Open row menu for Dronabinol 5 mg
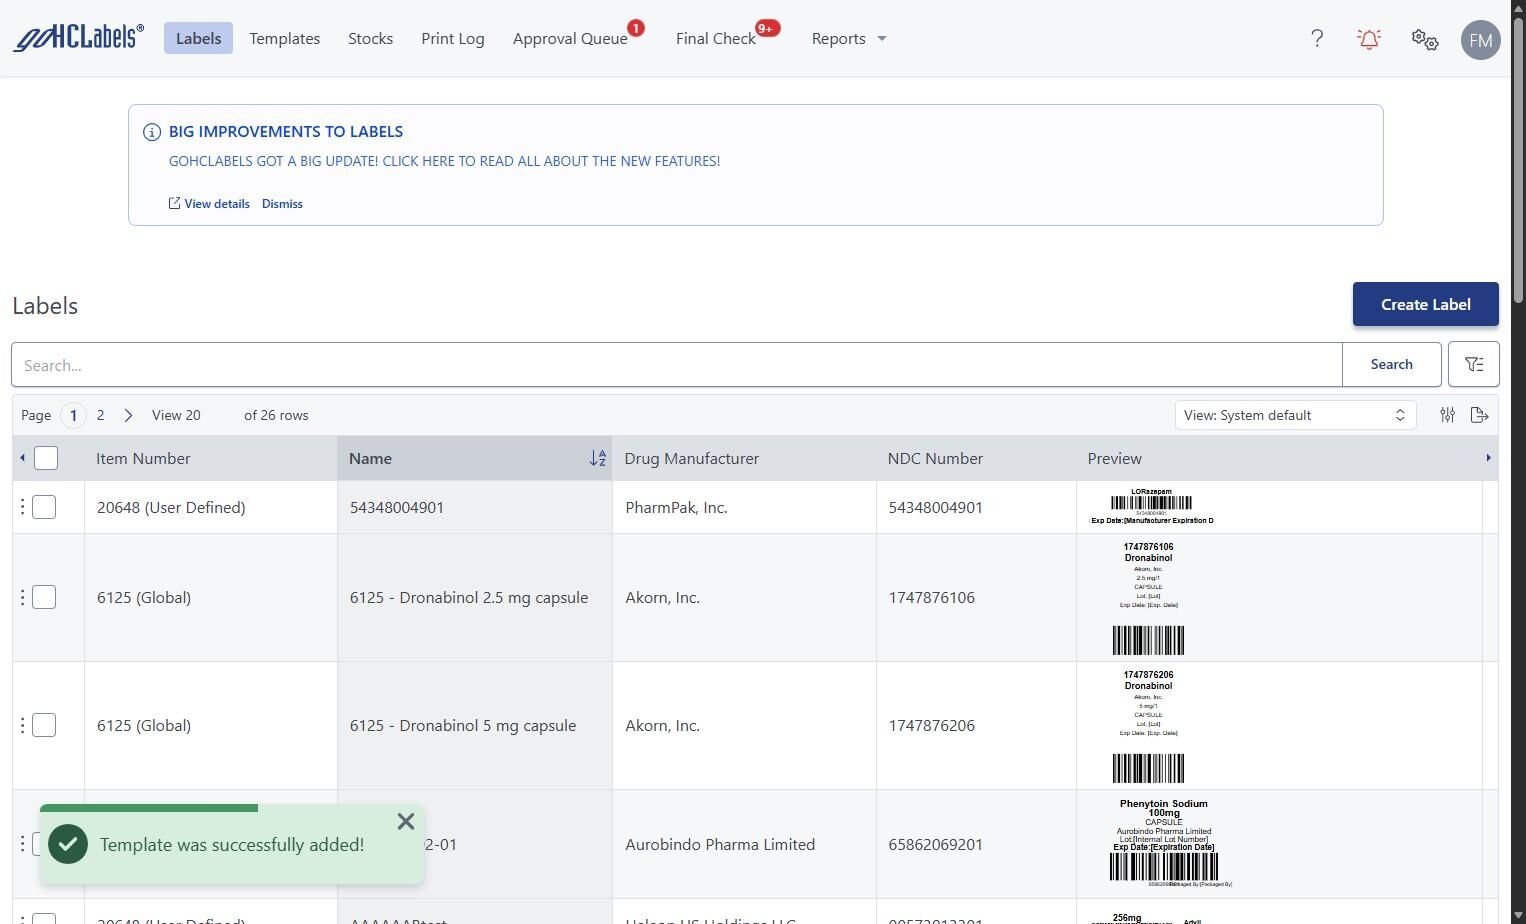The image size is (1526, 924). coord(22,725)
